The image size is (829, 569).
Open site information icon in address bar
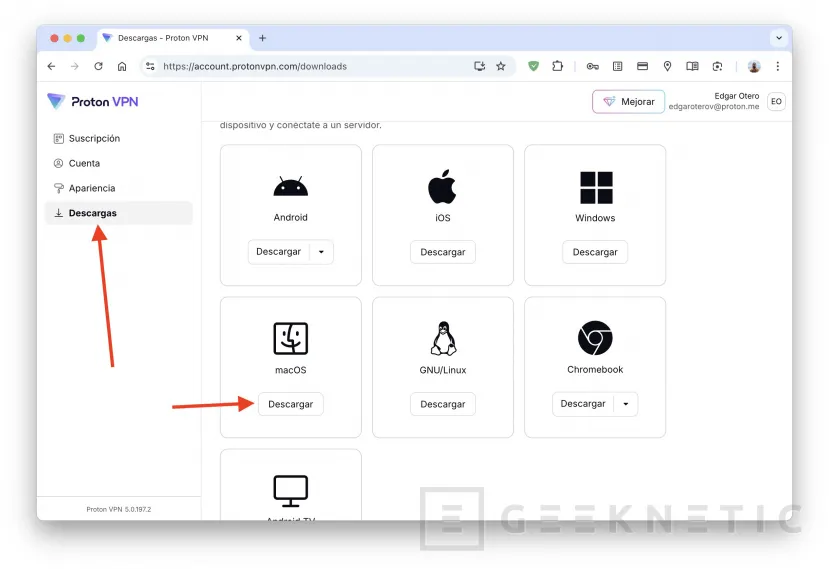click(x=150, y=66)
